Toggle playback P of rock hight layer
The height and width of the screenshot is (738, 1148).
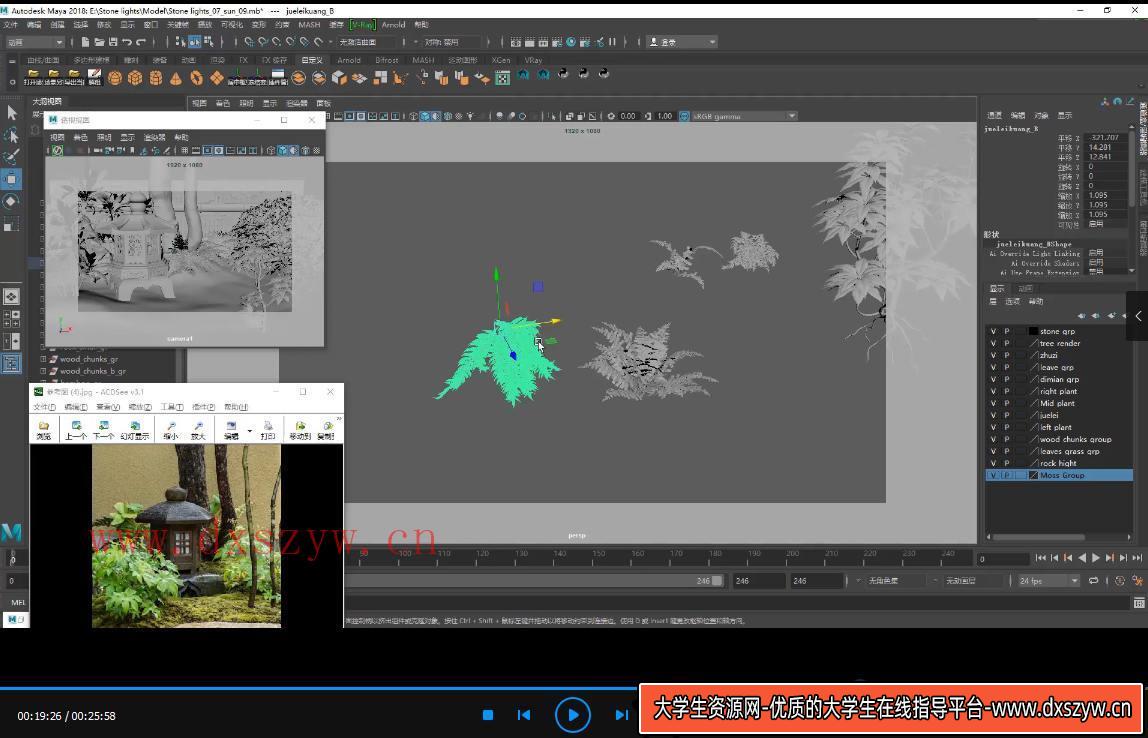click(x=1007, y=463)
